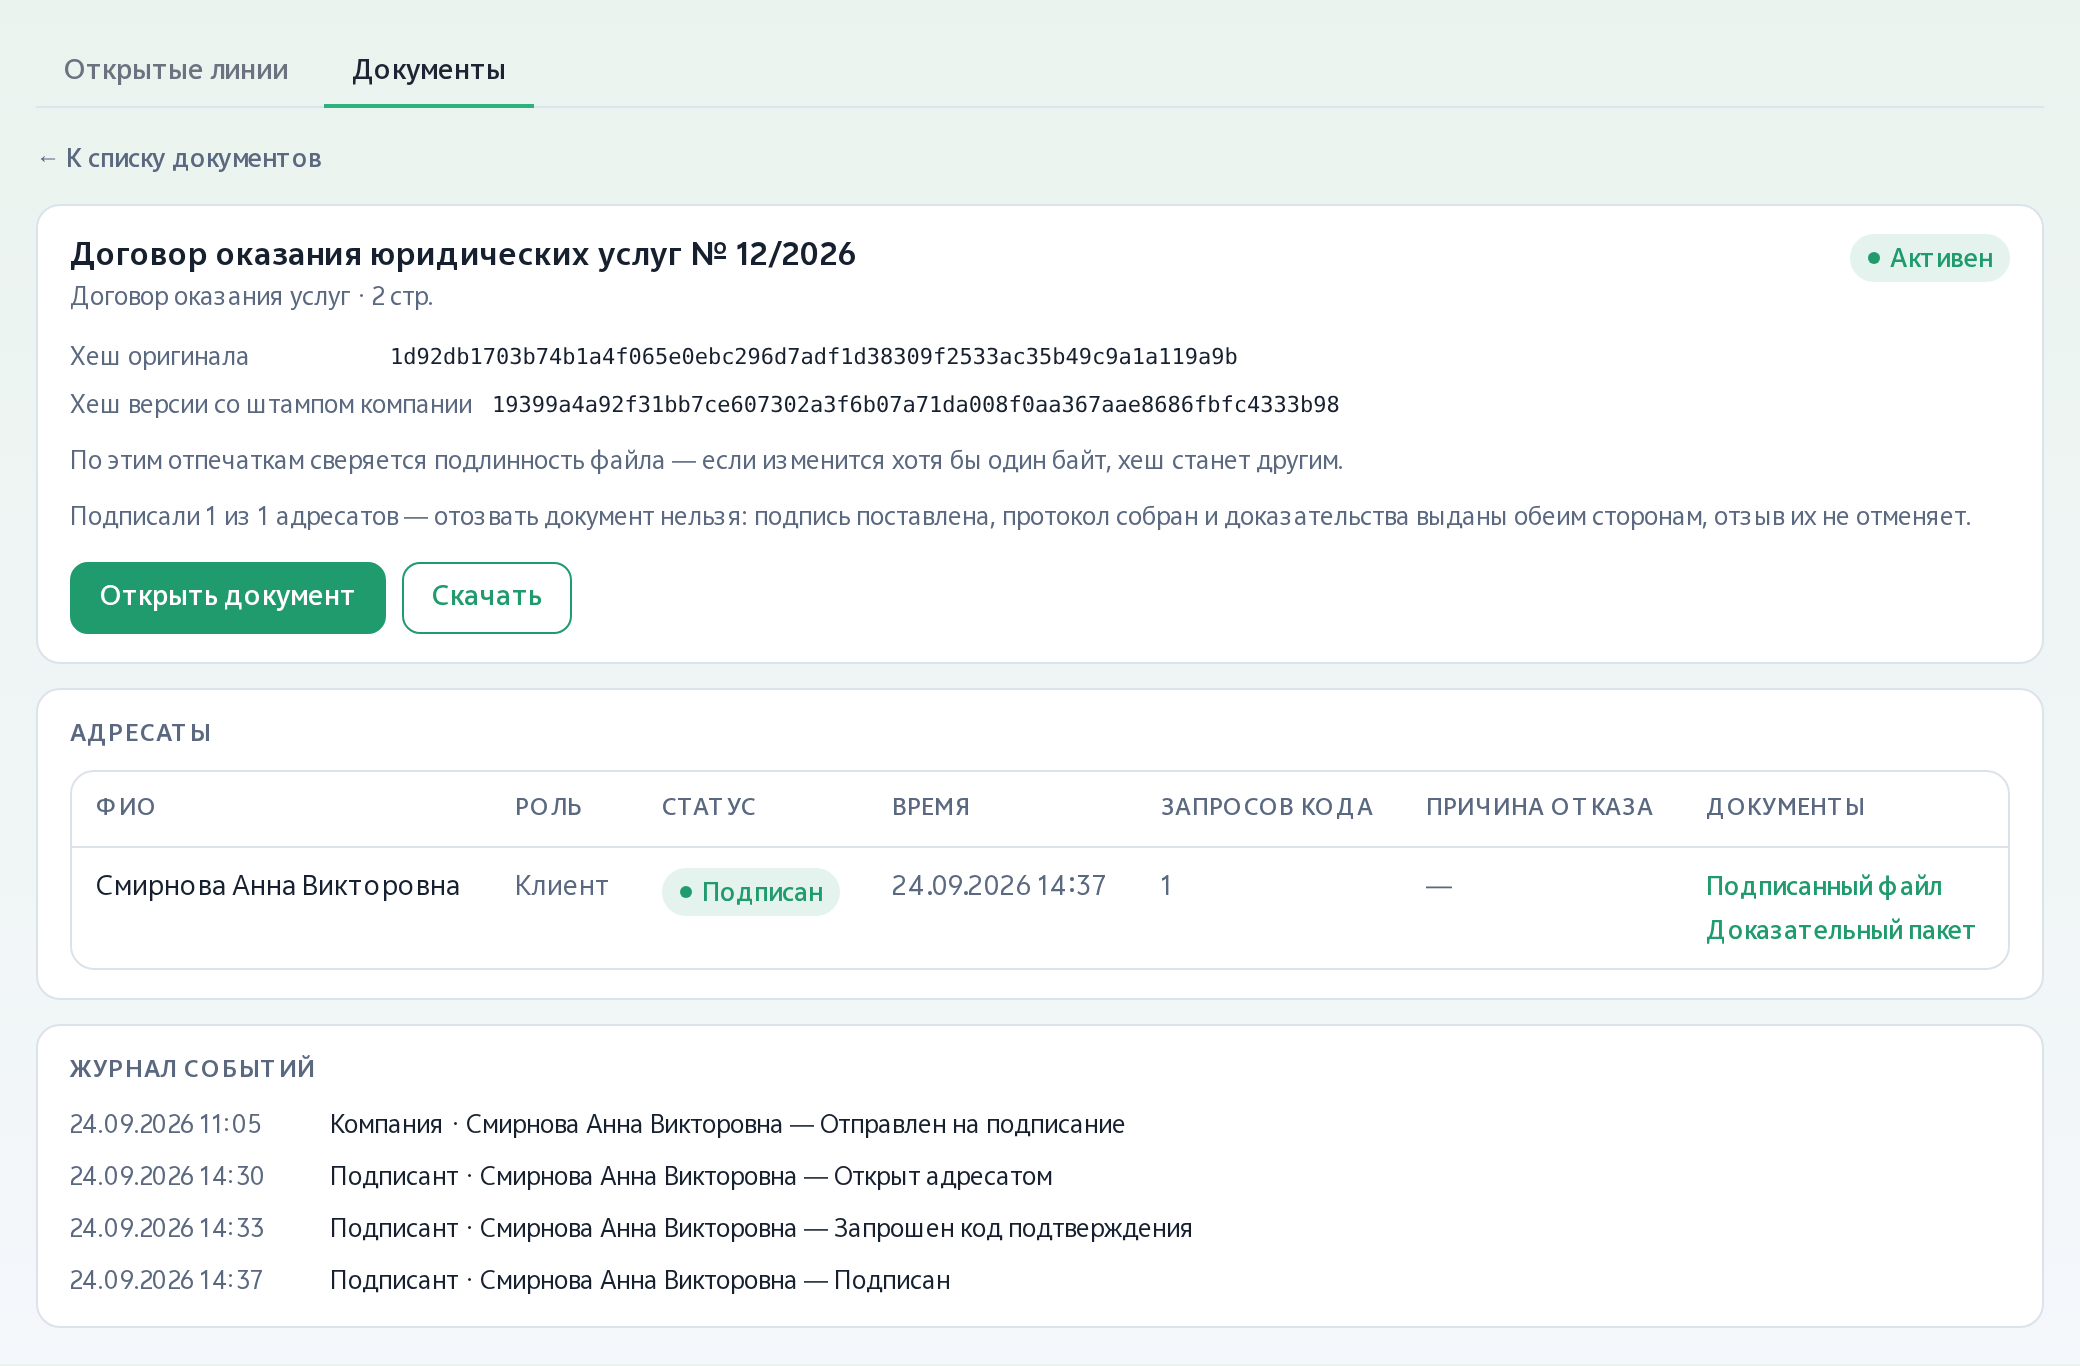This screenshot has height=1366, width=2080.
Task: Click the log entry Запрошен код подтверждения
Action: click(761, 1228)
